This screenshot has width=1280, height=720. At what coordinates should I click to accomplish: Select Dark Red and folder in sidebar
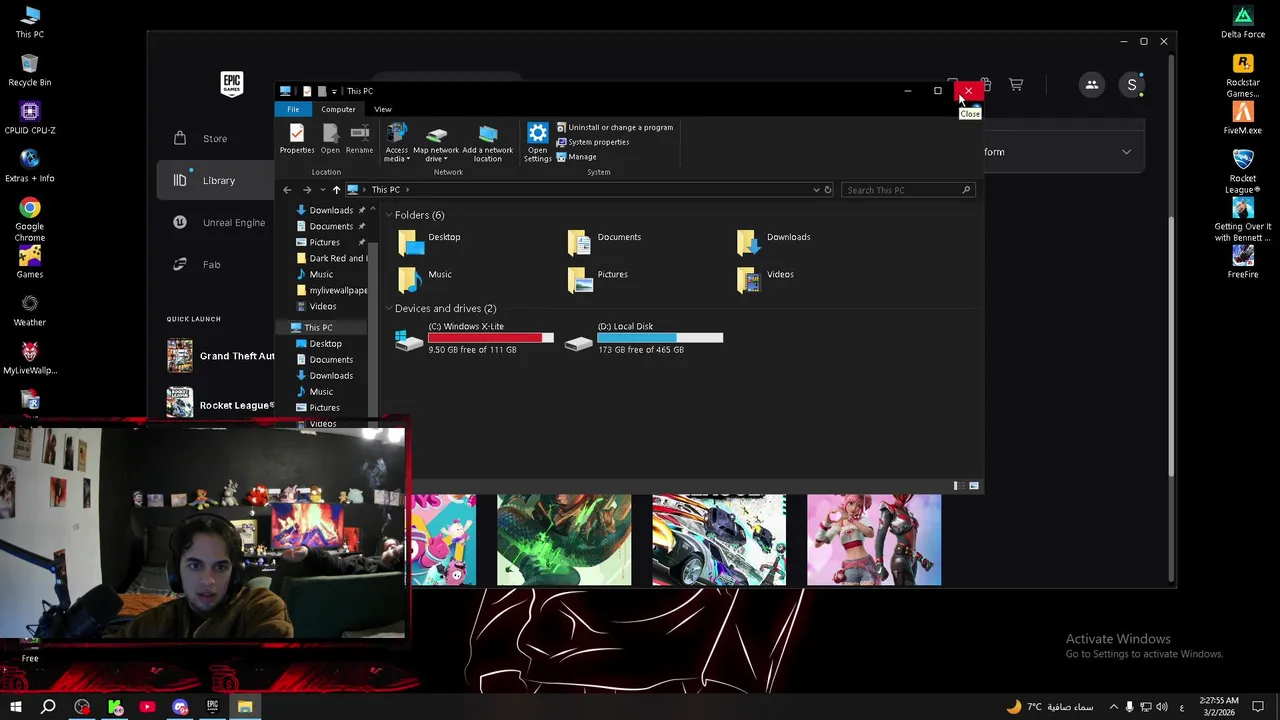pos(331,258)
